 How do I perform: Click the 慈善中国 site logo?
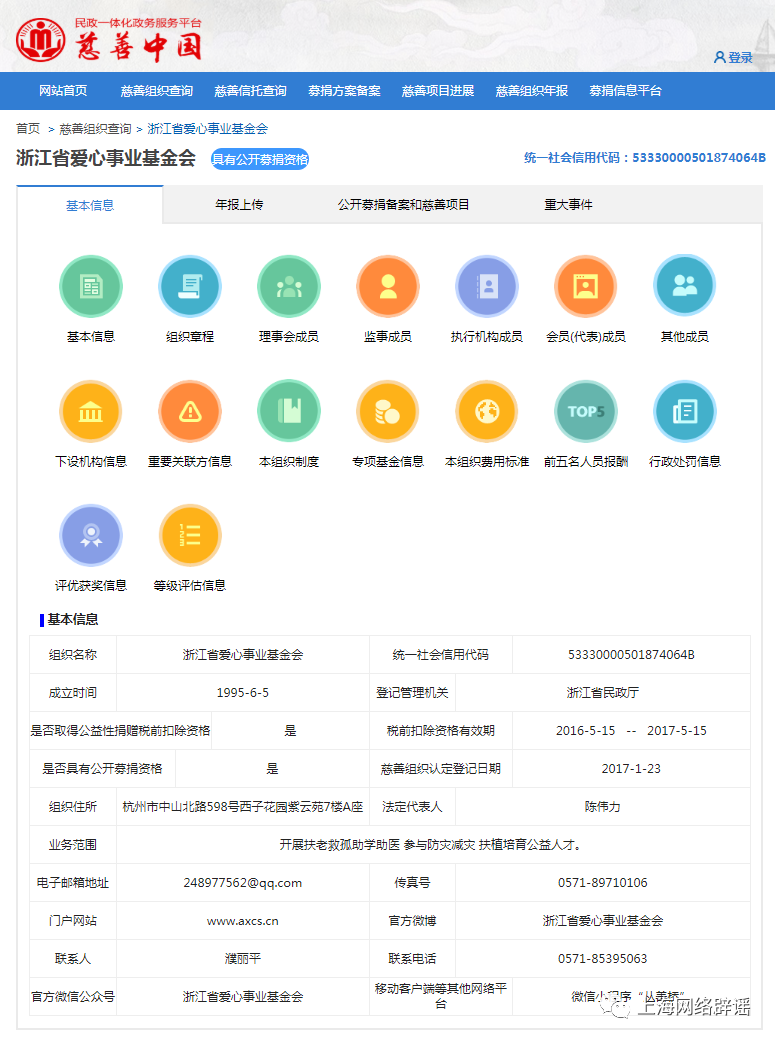point(108,40)
